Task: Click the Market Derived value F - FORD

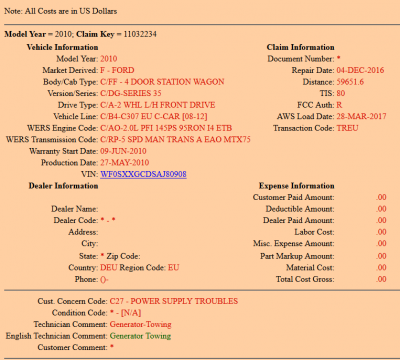Action: coord(117,70)
